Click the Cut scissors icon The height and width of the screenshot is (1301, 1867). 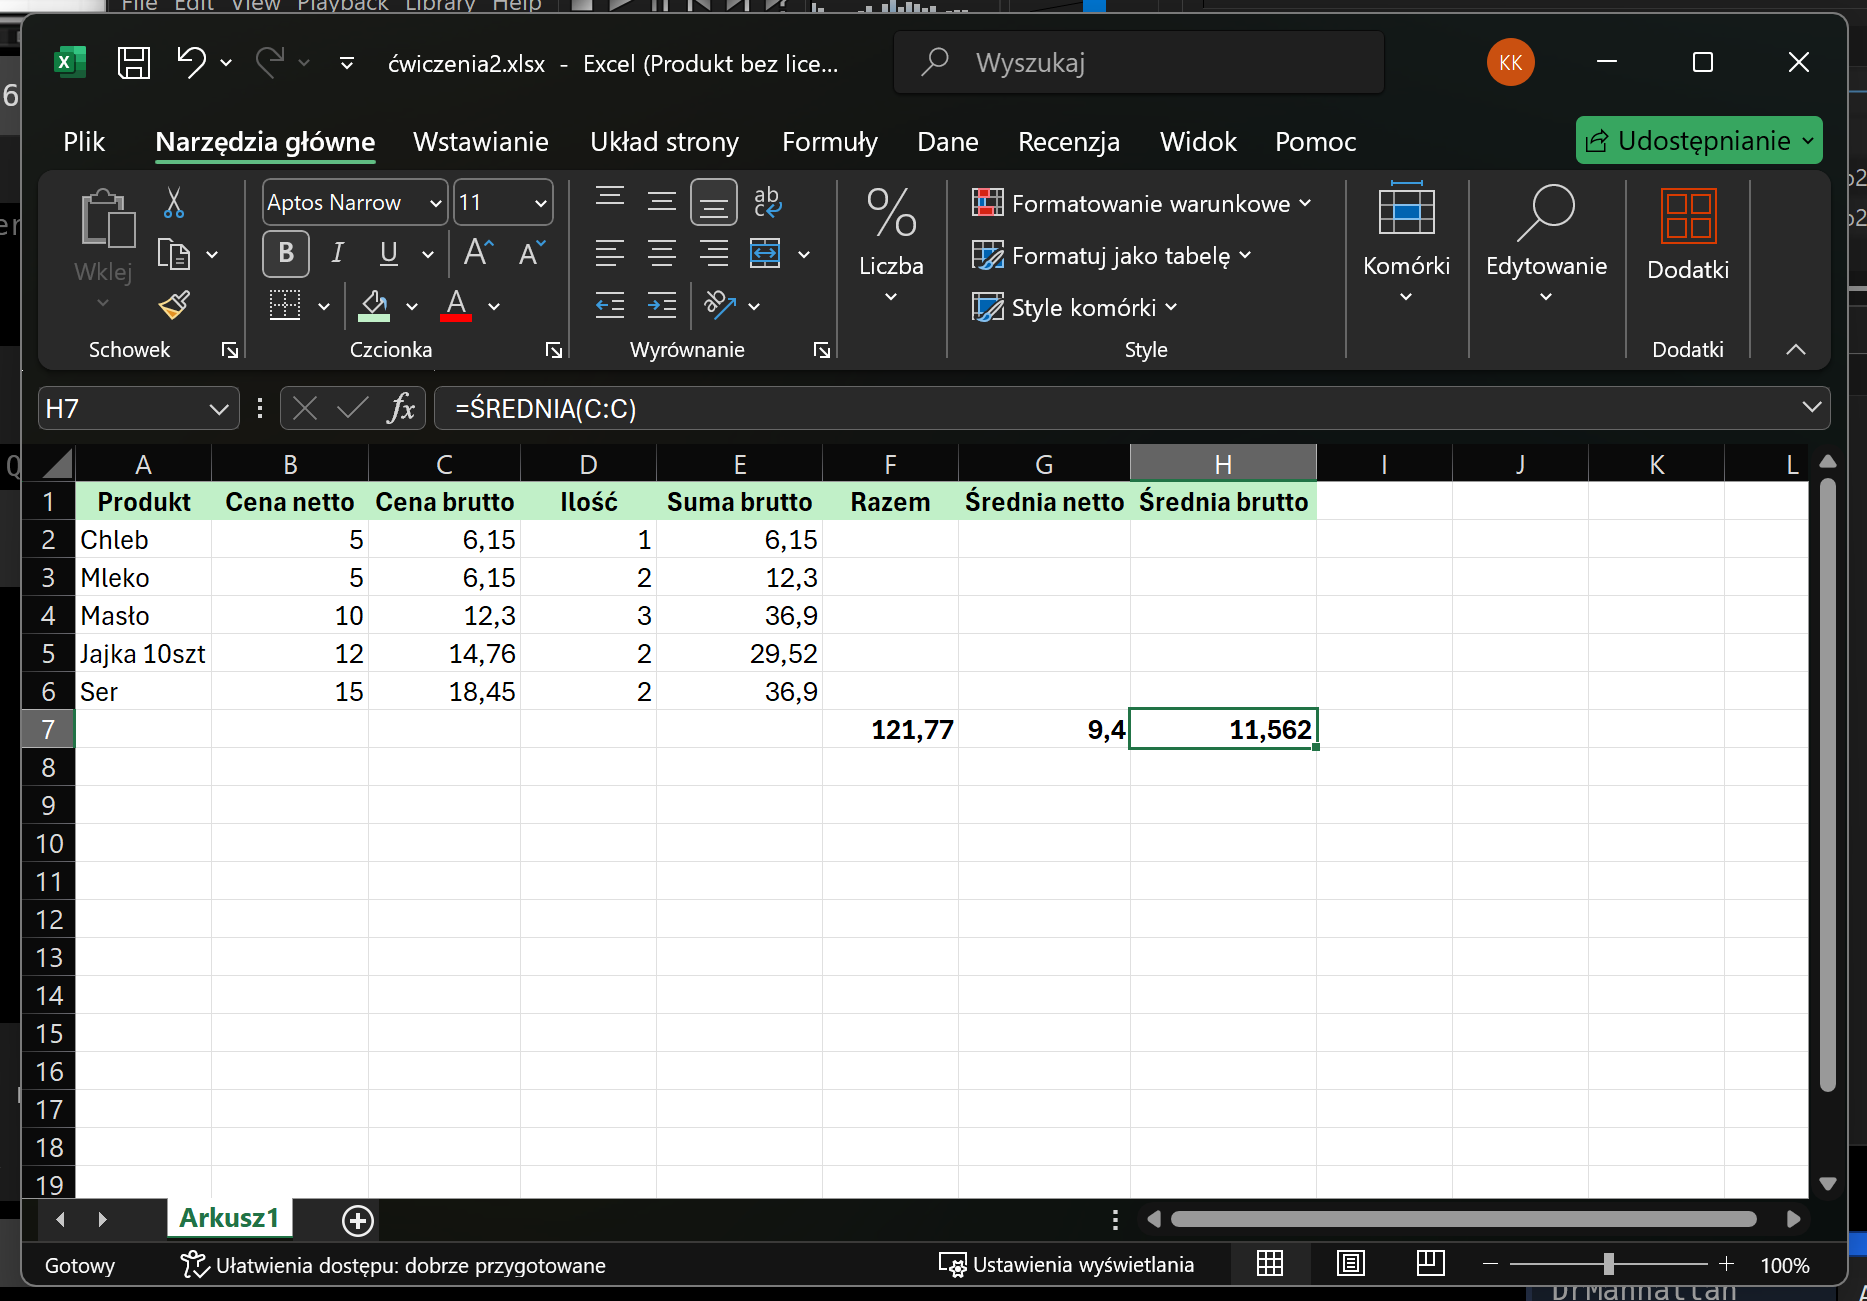pos(174,203)
